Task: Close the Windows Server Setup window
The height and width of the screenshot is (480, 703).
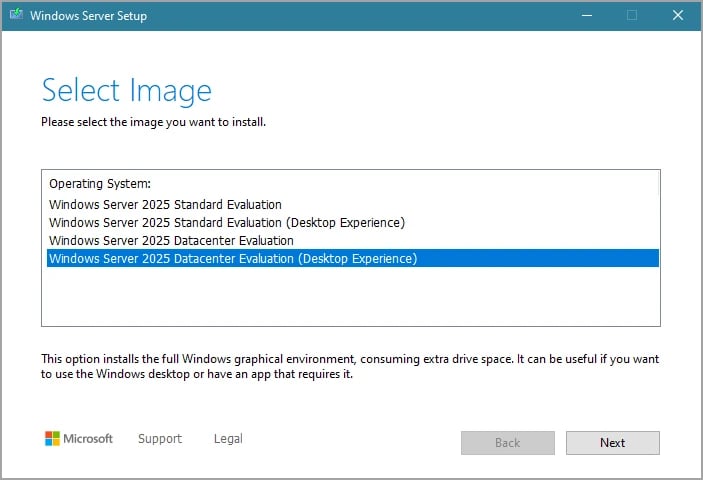Action: pos(677,15)
